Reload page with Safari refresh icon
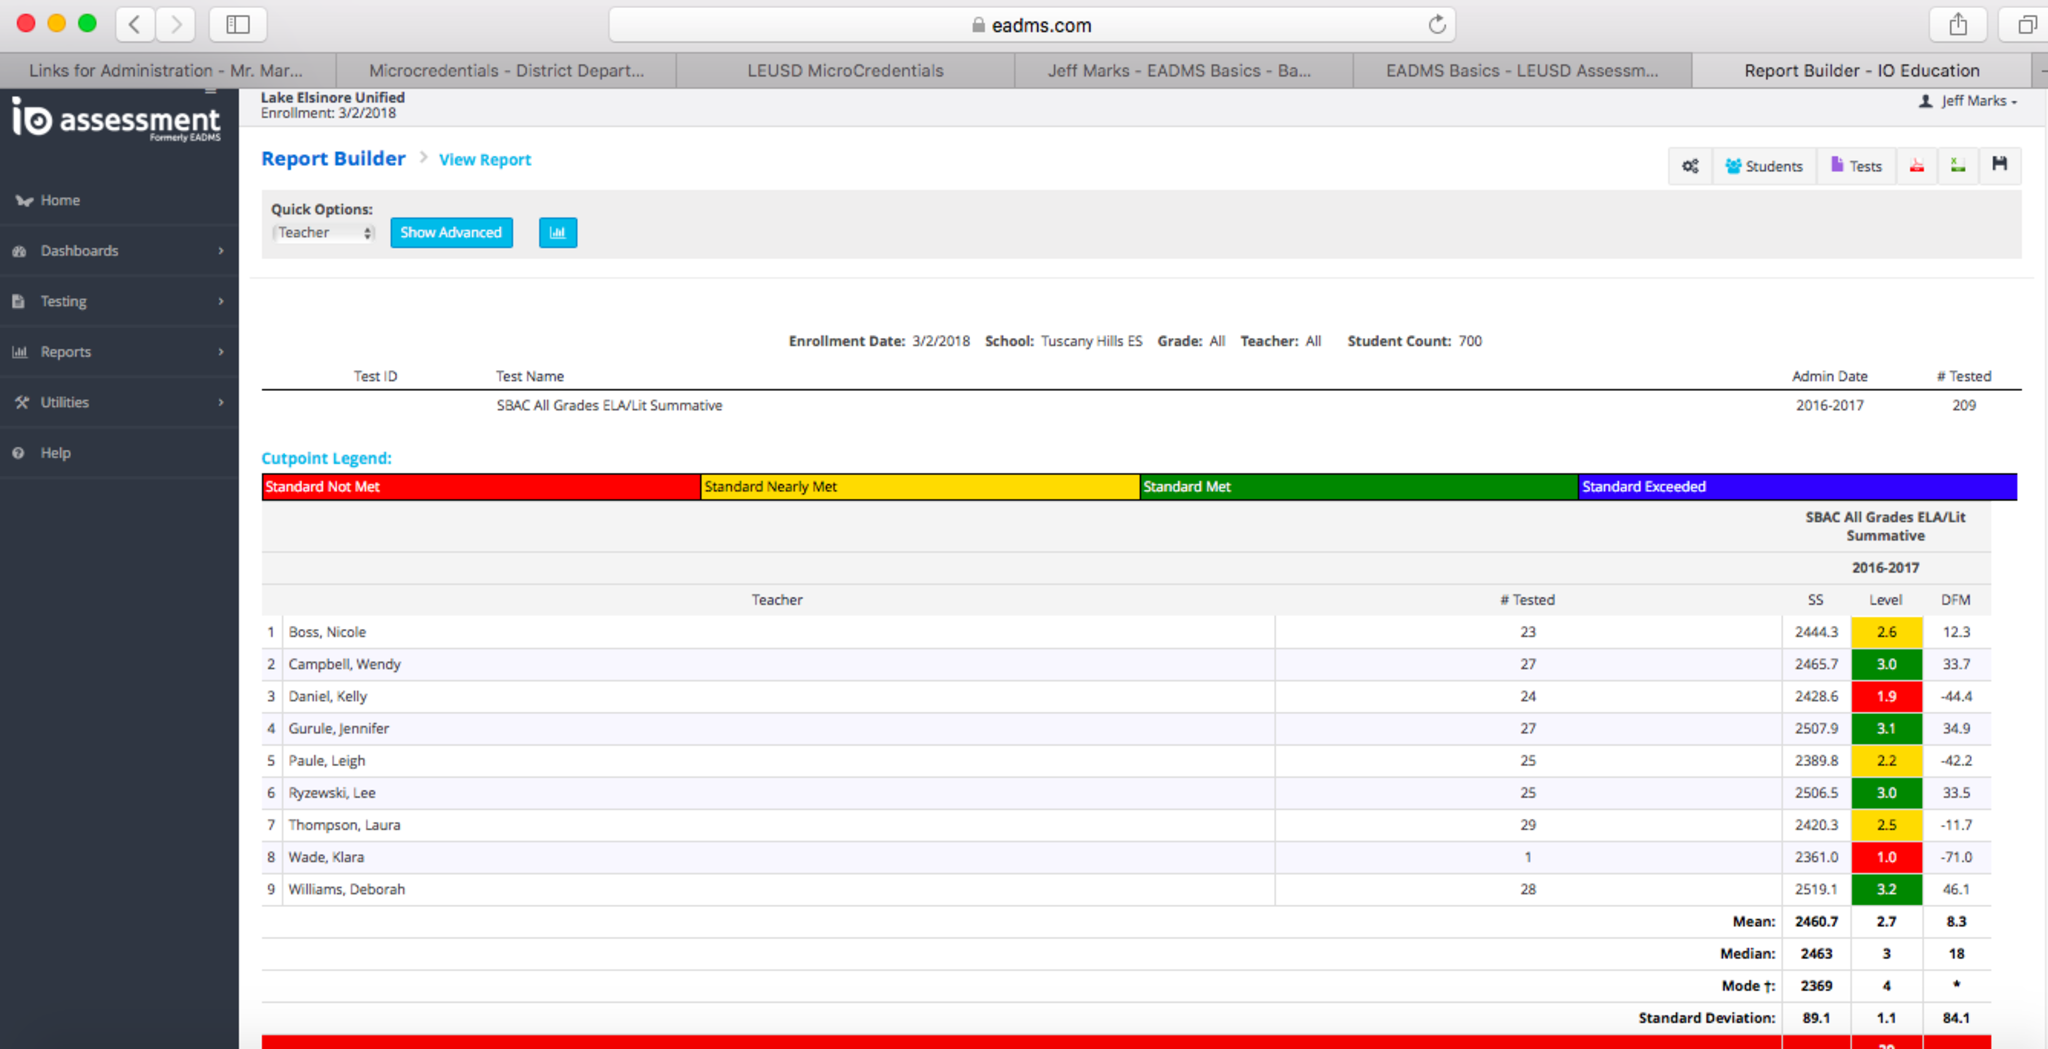 click(x=1436, y=25)
